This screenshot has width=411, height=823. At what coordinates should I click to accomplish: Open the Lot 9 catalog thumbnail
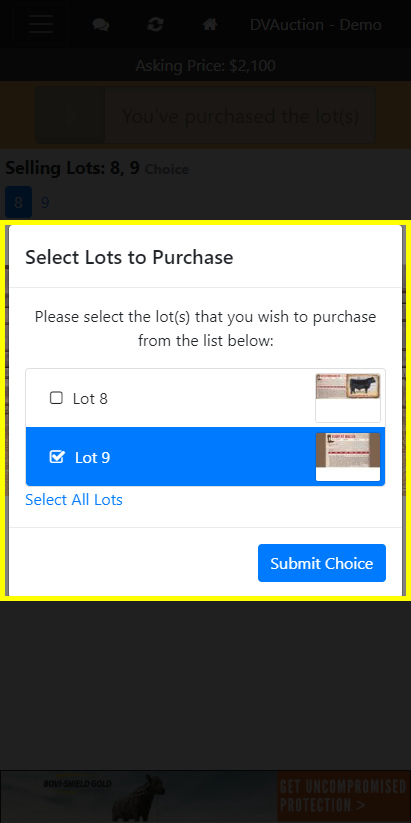347,457
